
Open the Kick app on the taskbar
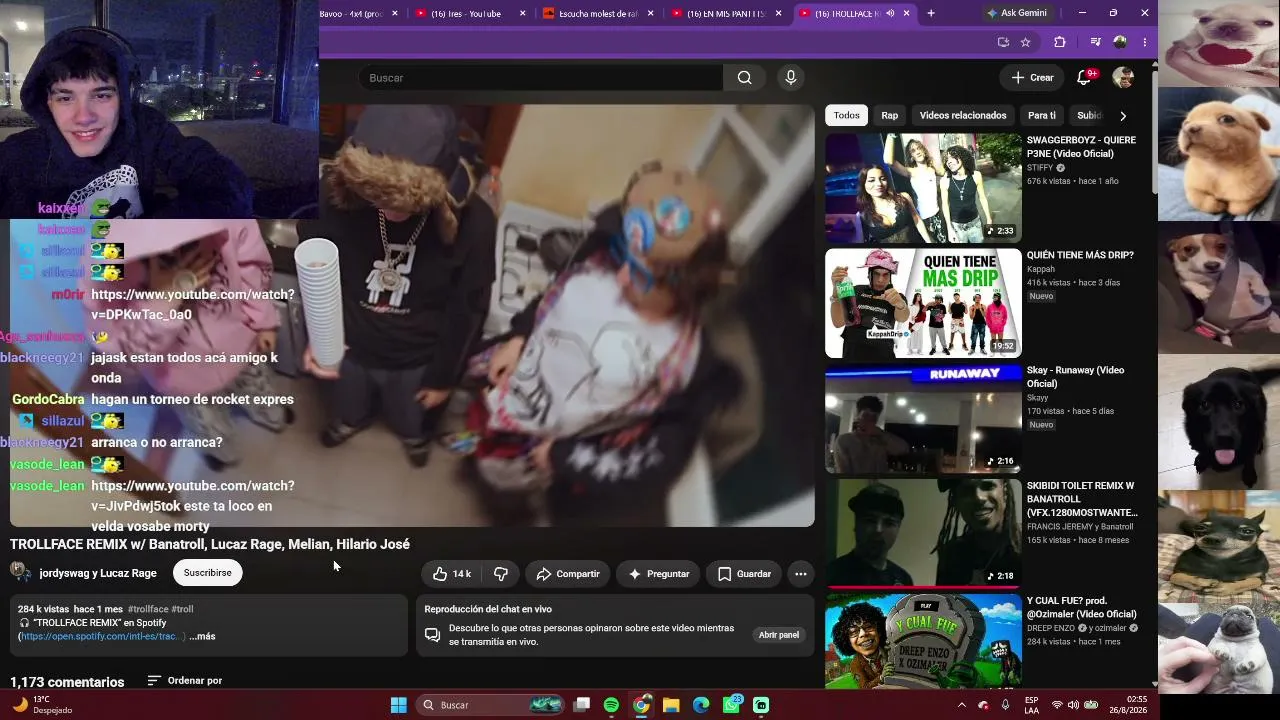(761, 705)
